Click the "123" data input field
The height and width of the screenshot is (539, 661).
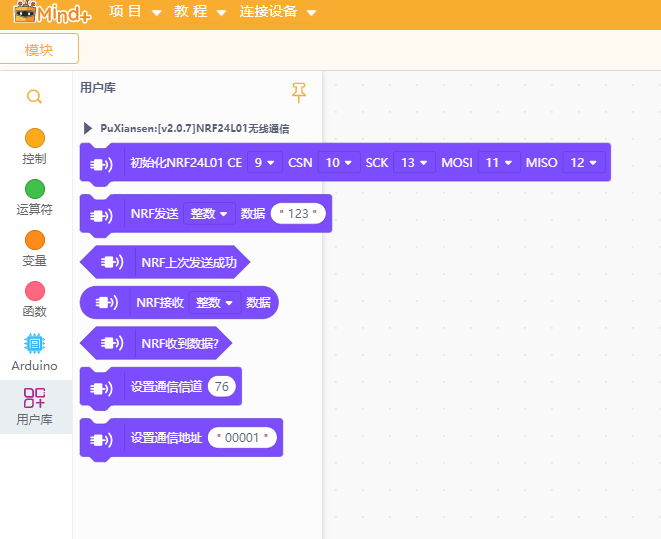(298, 214)
